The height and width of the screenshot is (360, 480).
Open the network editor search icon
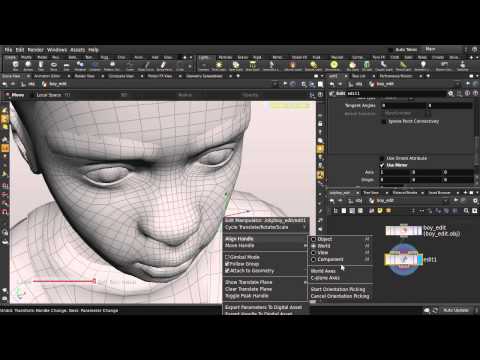tap(466, 211)
